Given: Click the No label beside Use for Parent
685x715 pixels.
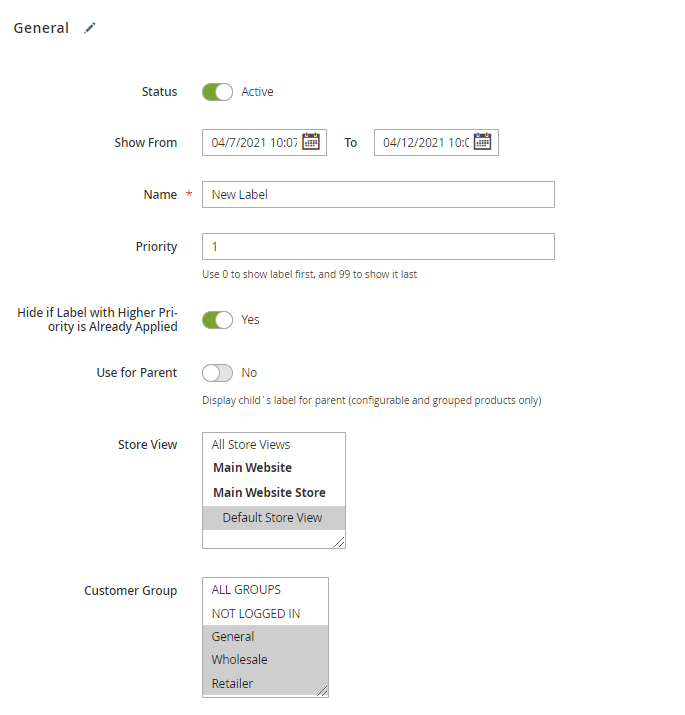Looking at the screenshot, I should coord(249,373).
